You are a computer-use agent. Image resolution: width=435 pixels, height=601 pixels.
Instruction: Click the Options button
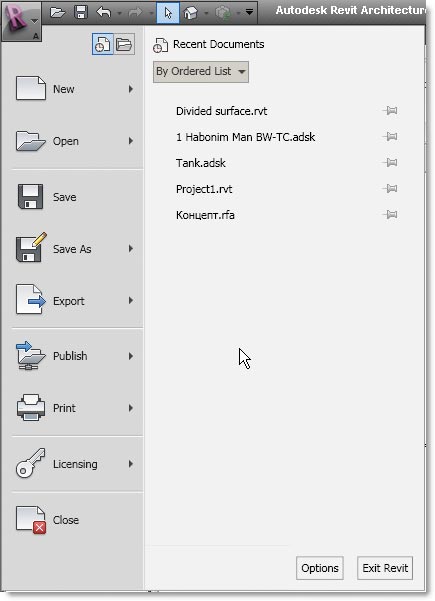click(x=320, y=568)
